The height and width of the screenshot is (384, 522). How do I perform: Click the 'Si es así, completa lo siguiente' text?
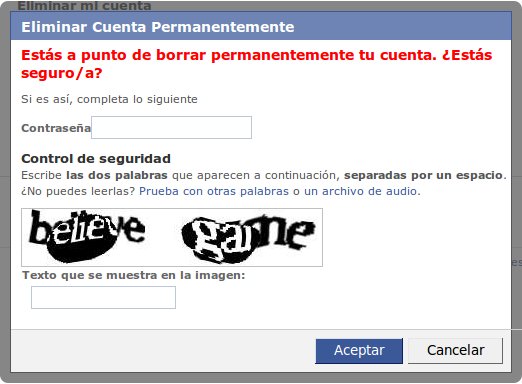click(109, 99)
